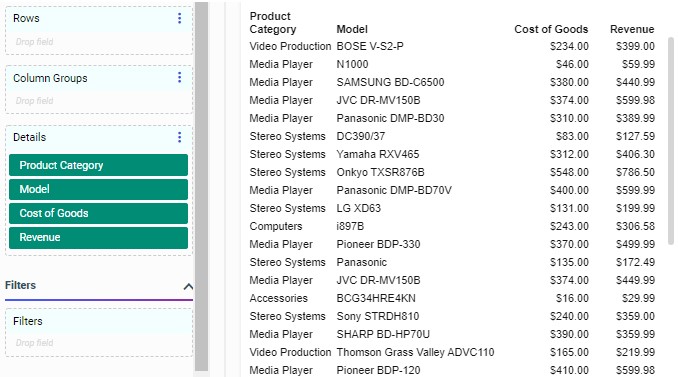
Task: Click the $16.00 cost value
Action: pyautogui.click(x=572, y=298)
